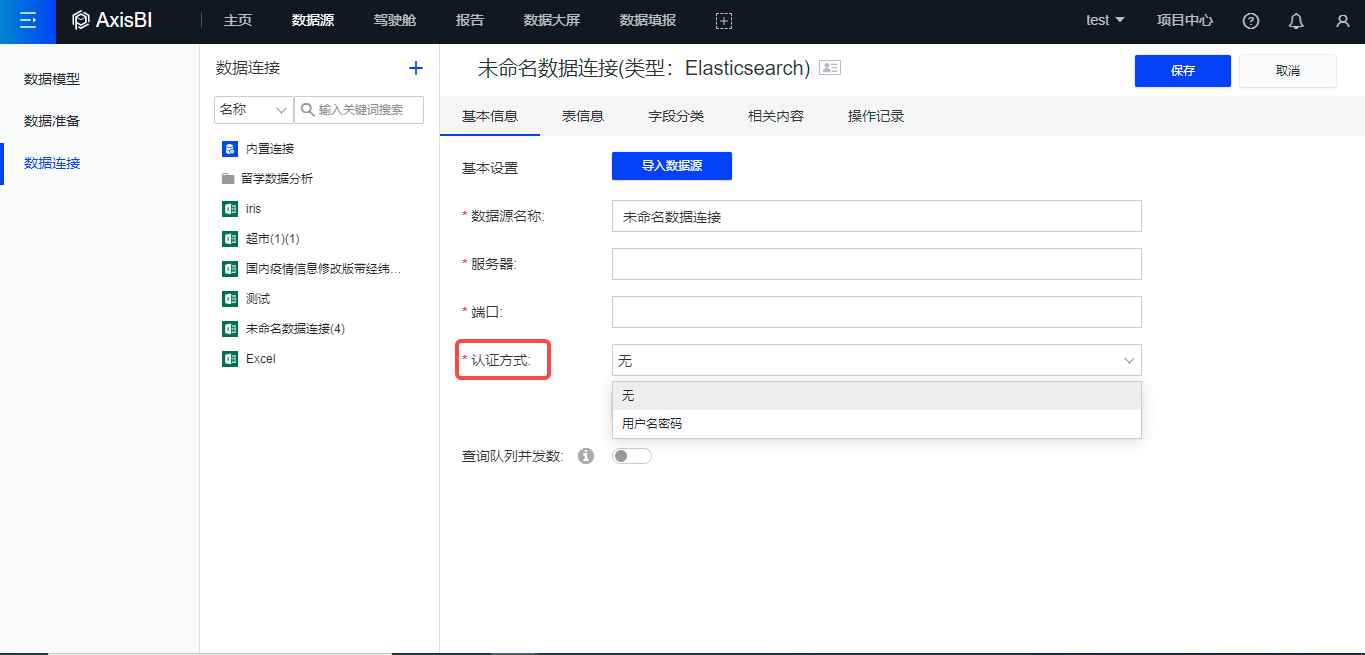
Task: Toggle the 查询队列并发数 switch
Action: (632, 456)
